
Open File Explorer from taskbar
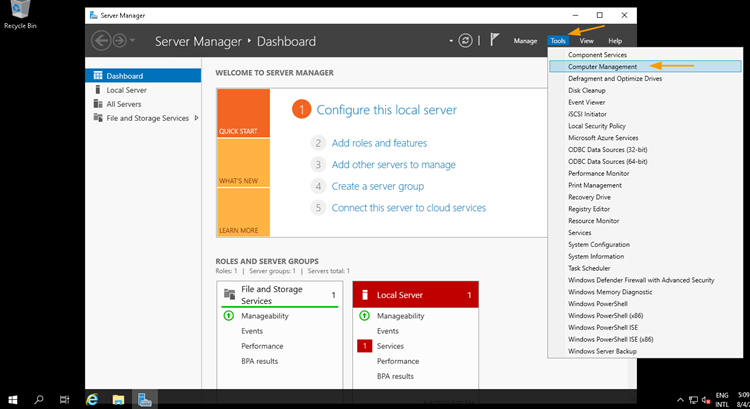tap(118, 399)
